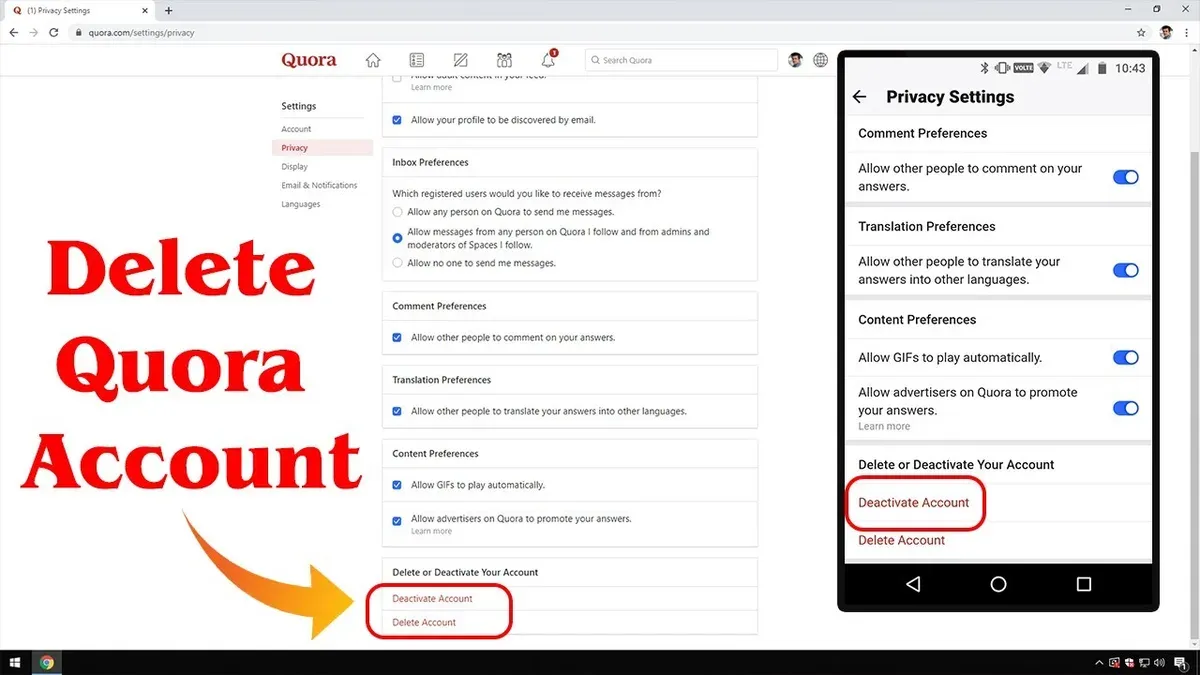Tap the Android home circle button
The width and height of the screenshot is (1200, 675).
pyautogui.click(x=998, y=584)
